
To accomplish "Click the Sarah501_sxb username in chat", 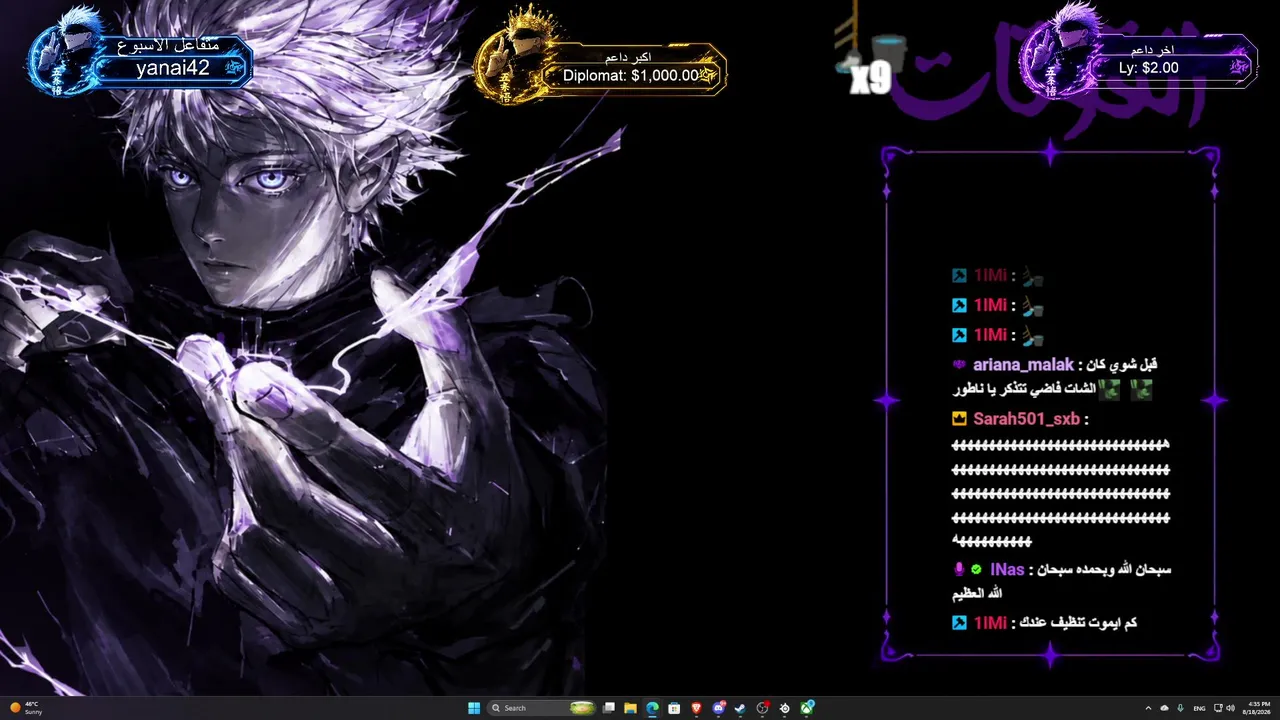I will pyautogui.click(x=1026, y=419).
